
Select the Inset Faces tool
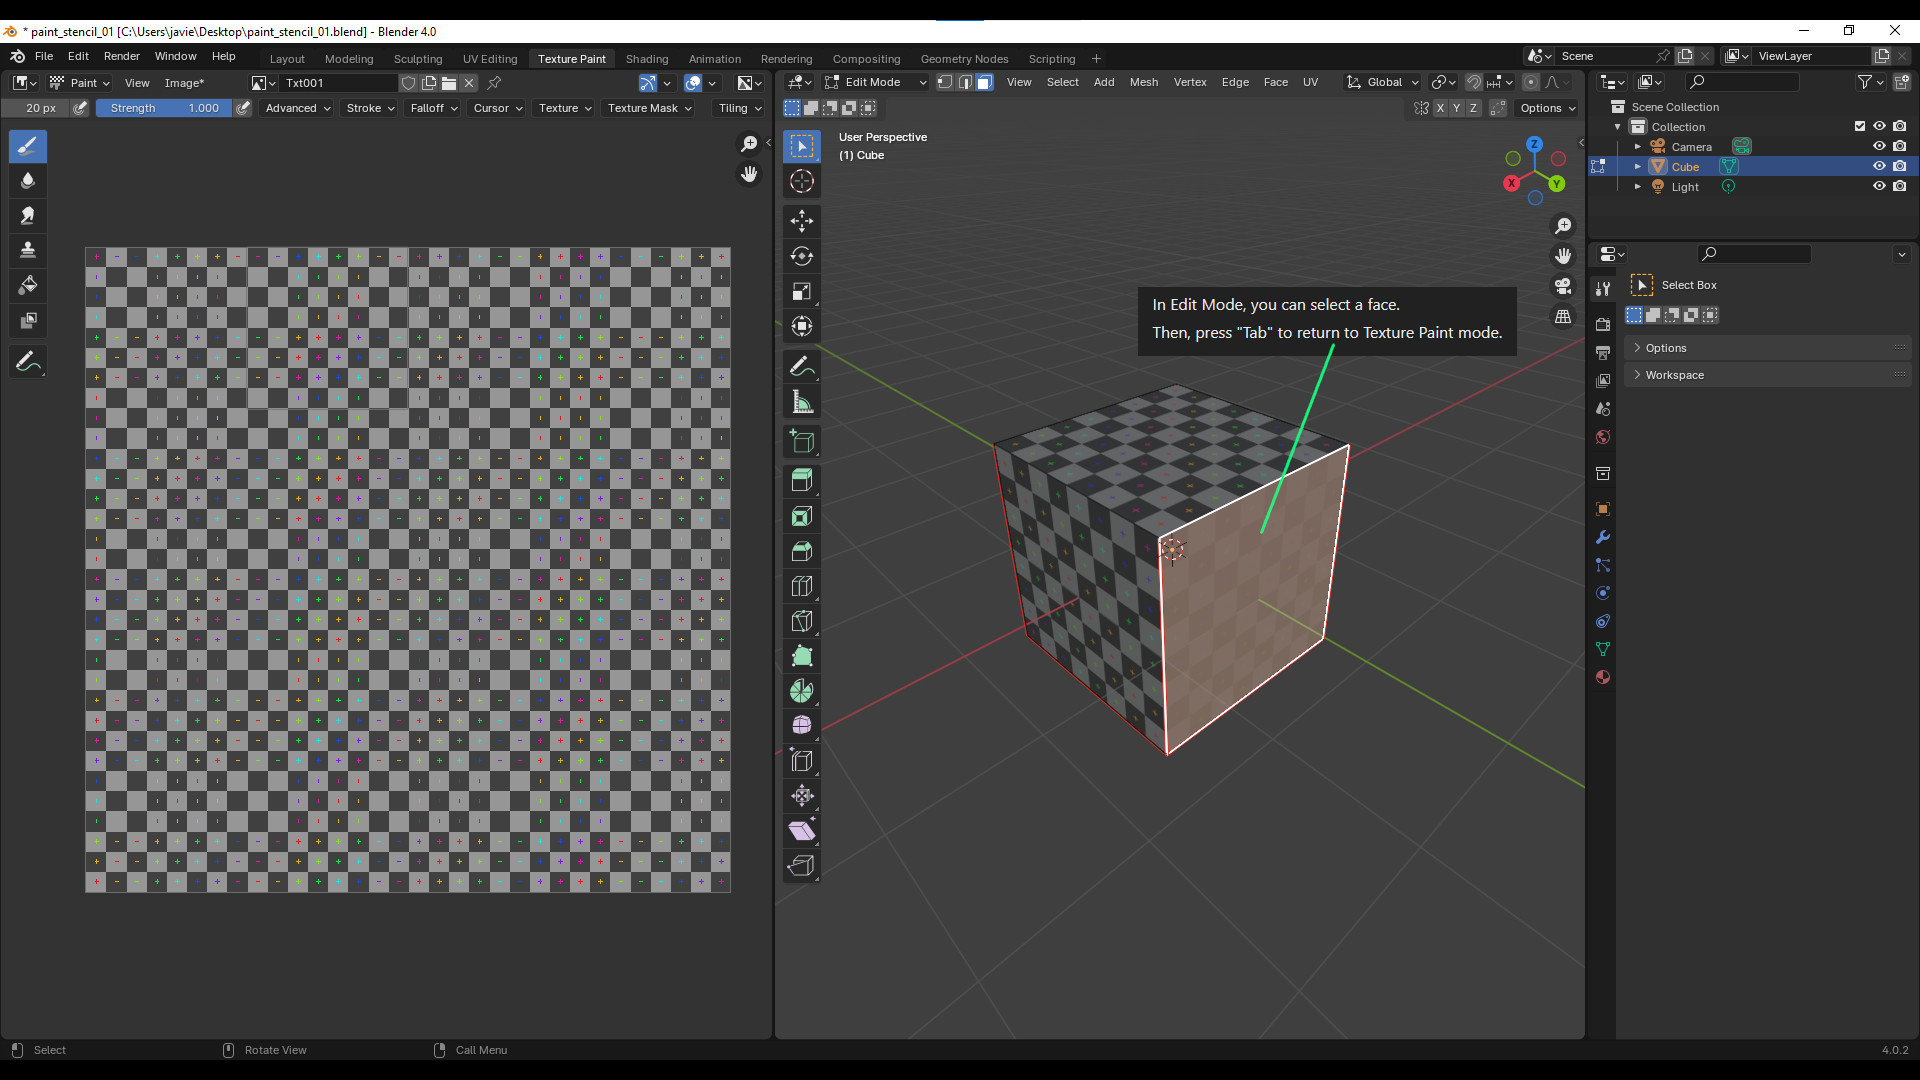pyautogui.click(x=802, y=516)
